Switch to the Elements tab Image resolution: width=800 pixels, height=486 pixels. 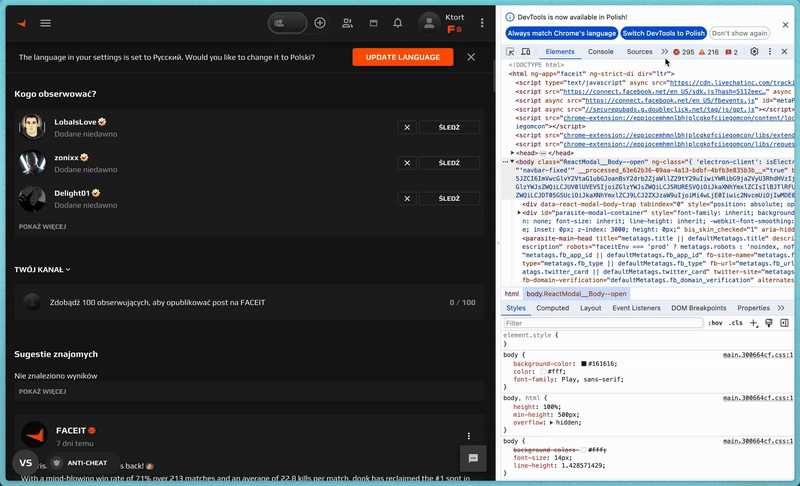(x=560, y=52)
